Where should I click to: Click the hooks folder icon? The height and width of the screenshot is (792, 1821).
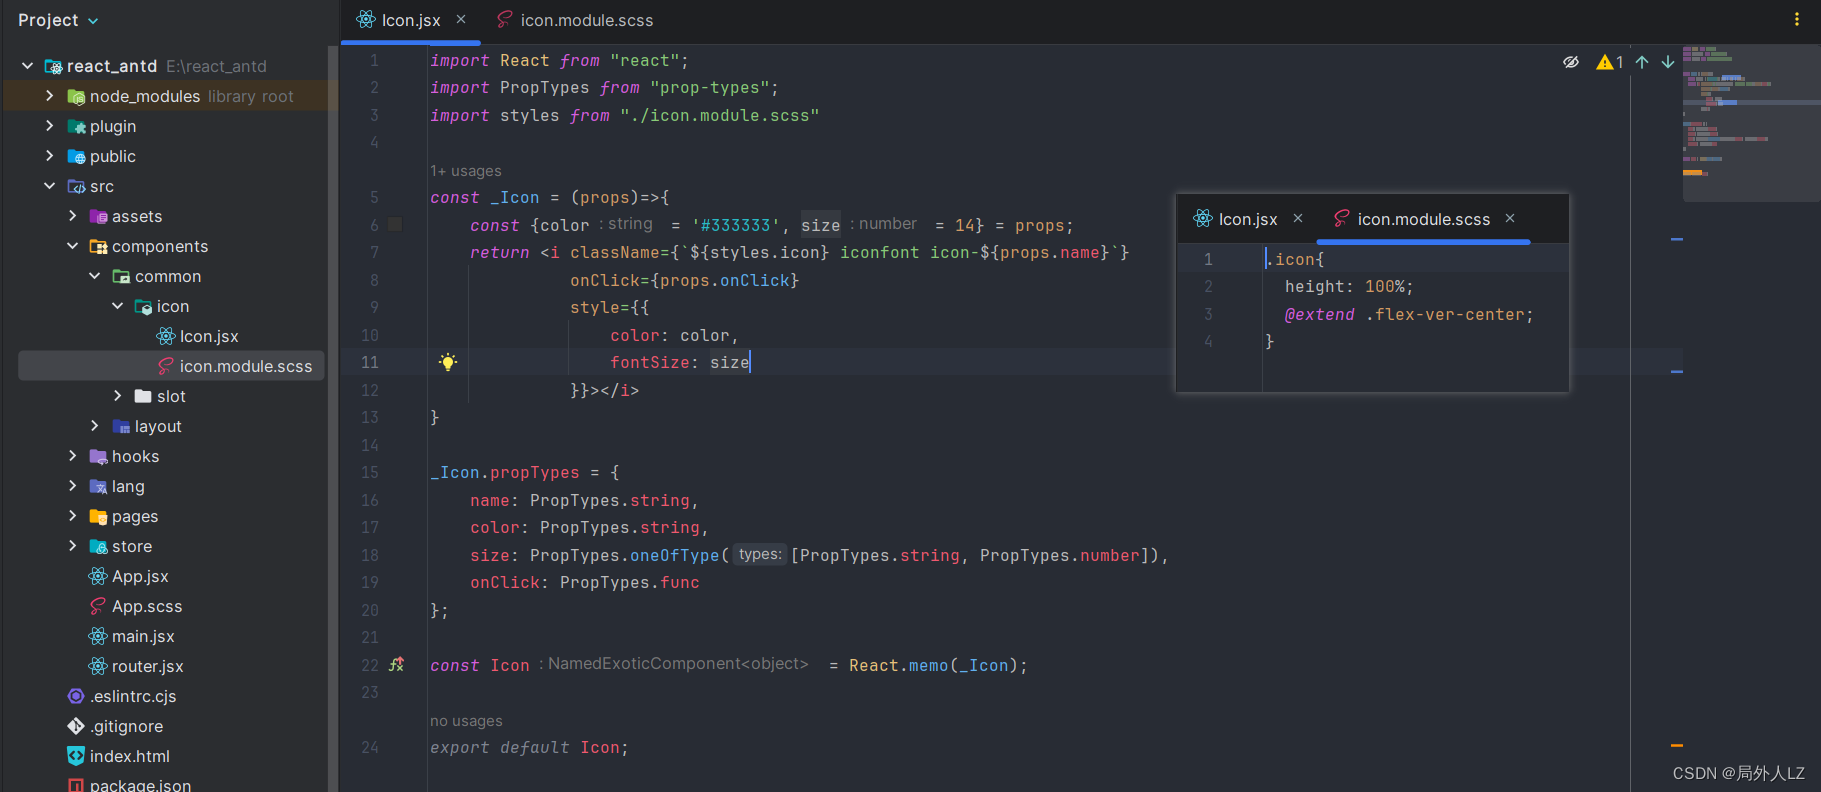(98, 457)
